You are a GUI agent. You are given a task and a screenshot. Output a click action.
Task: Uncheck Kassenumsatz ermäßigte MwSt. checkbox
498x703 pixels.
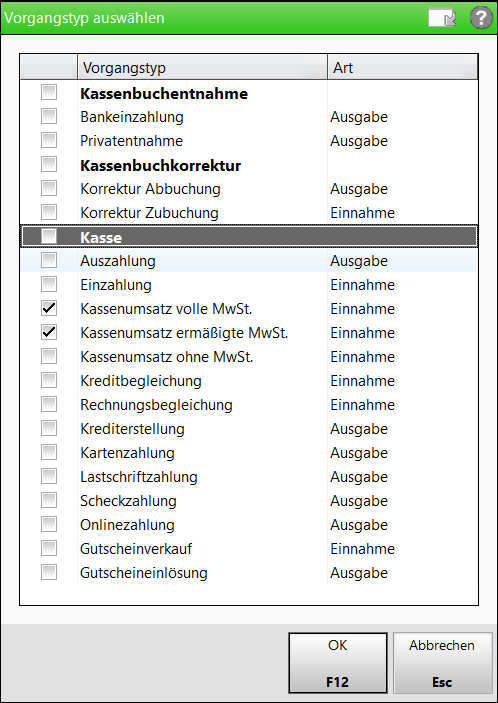[49, 332]
